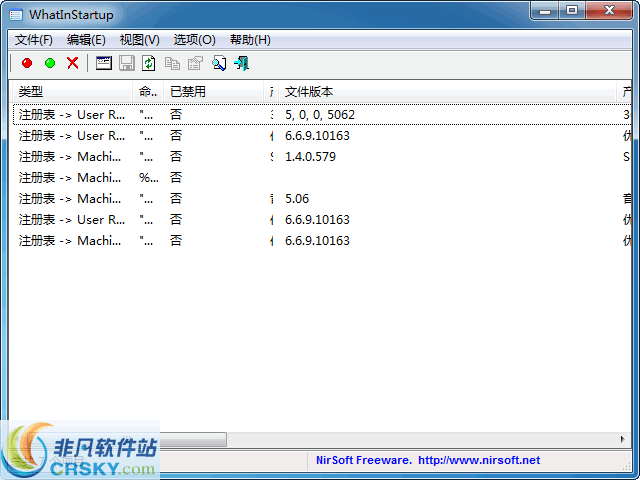Minimize the WhatInStartup window
The width and height of the screenshot is (640, 480).
point(545,11)
